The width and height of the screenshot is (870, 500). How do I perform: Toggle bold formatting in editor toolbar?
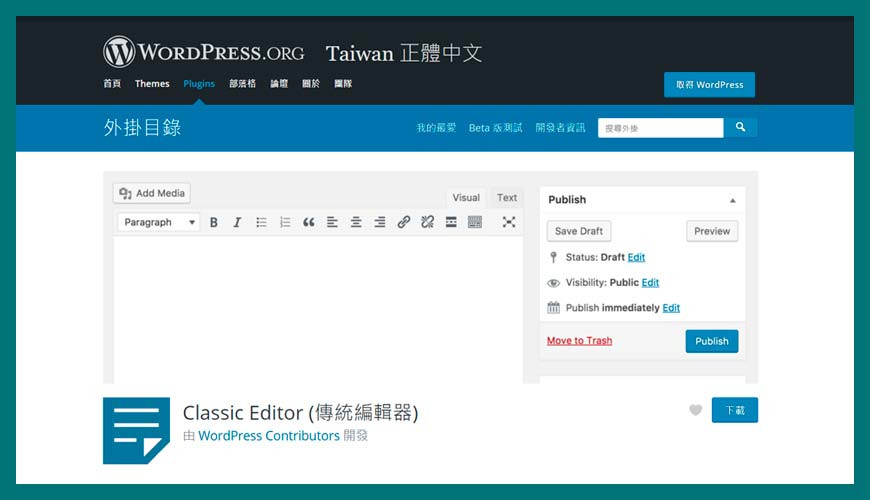pos(214,223)
